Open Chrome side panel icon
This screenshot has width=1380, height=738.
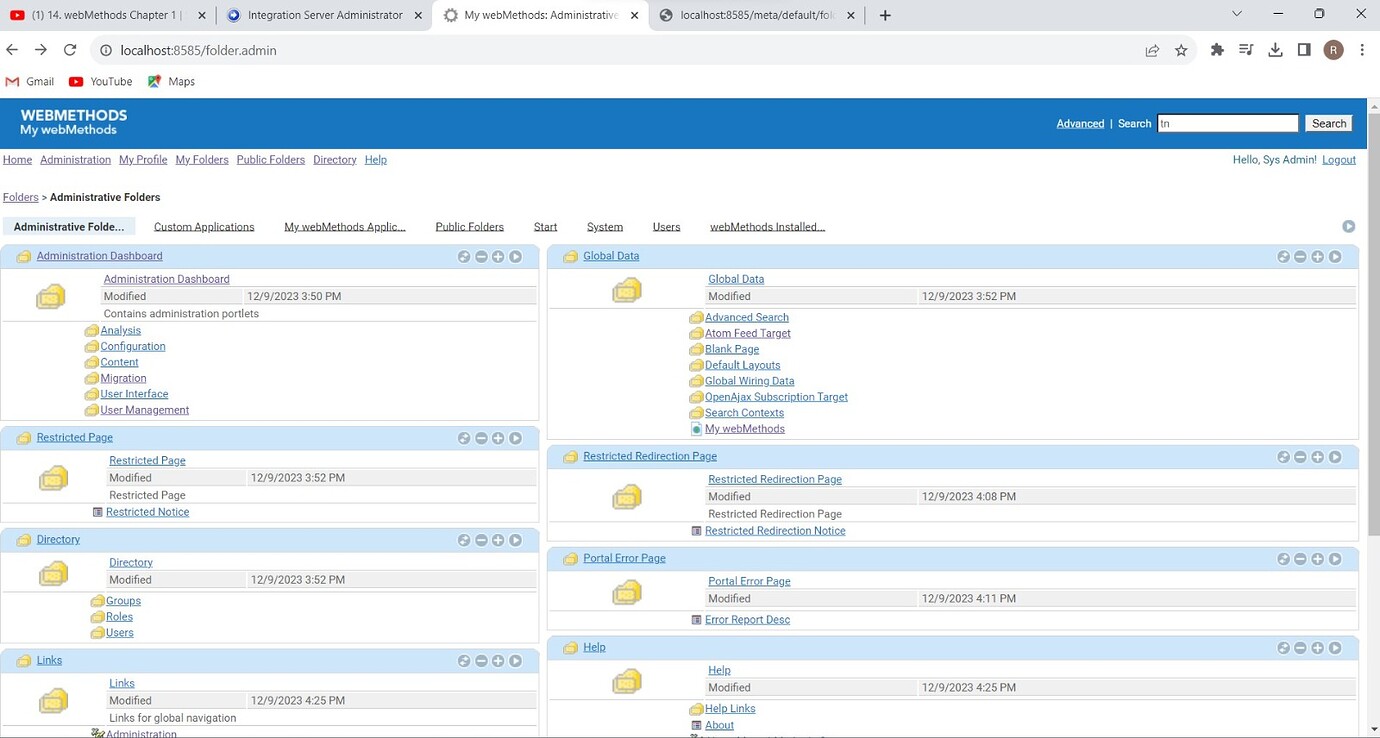click(1304, 50)
